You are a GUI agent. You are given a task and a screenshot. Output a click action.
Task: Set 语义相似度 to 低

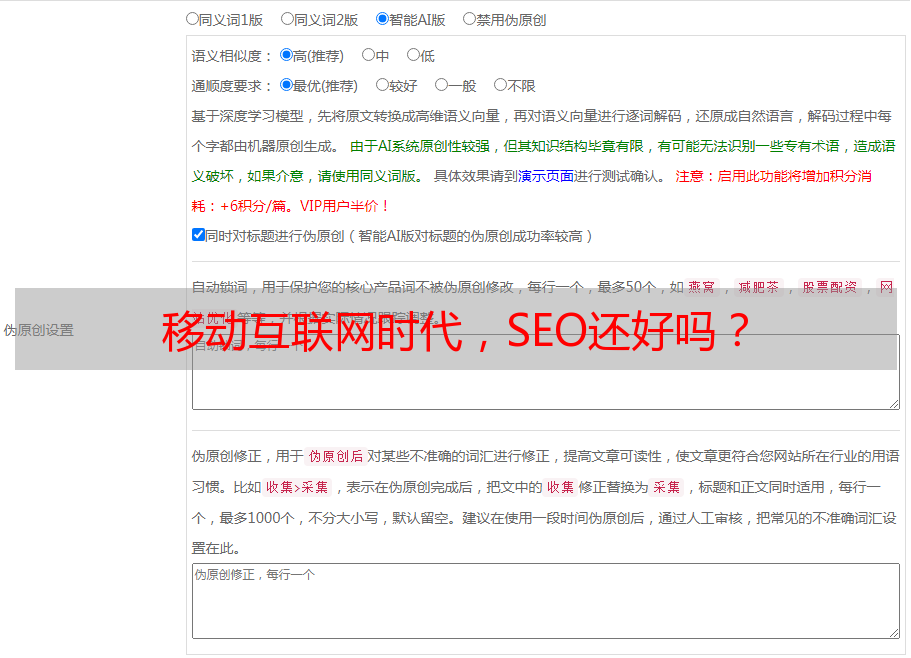[x=413, y=55]
